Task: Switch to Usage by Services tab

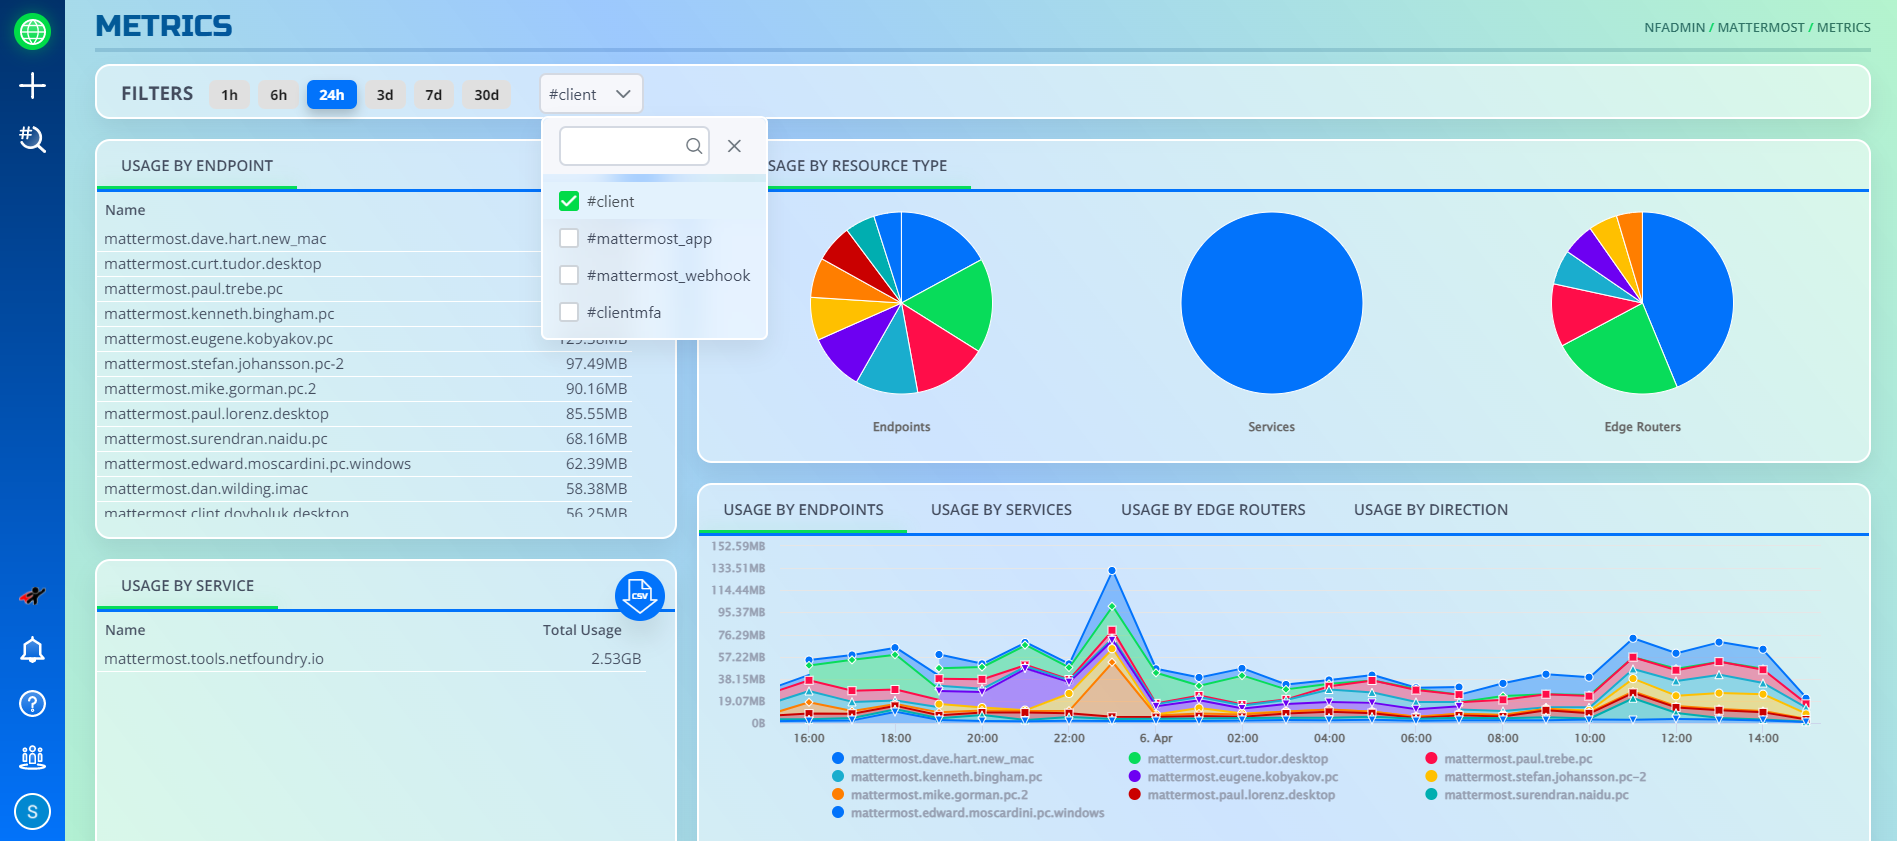Action: 1001,510
